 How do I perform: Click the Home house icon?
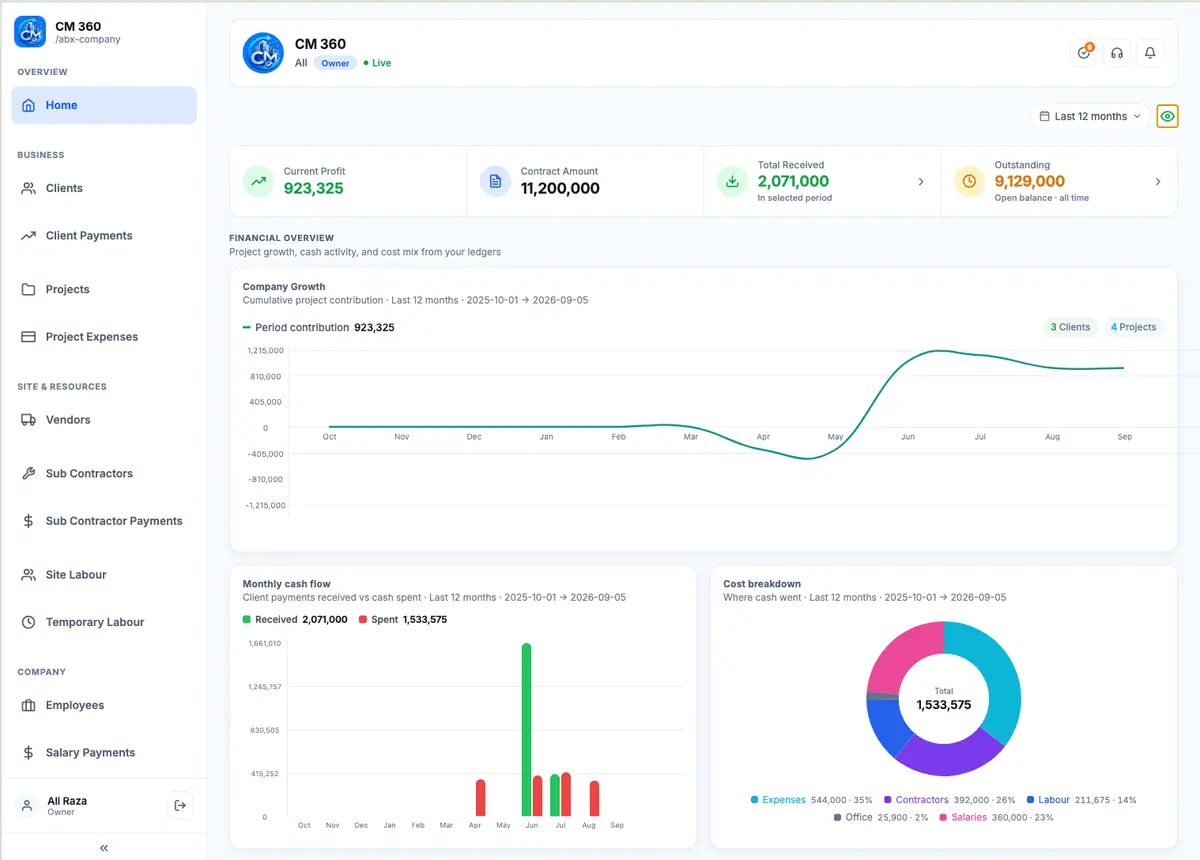click(x=28, y=105)
